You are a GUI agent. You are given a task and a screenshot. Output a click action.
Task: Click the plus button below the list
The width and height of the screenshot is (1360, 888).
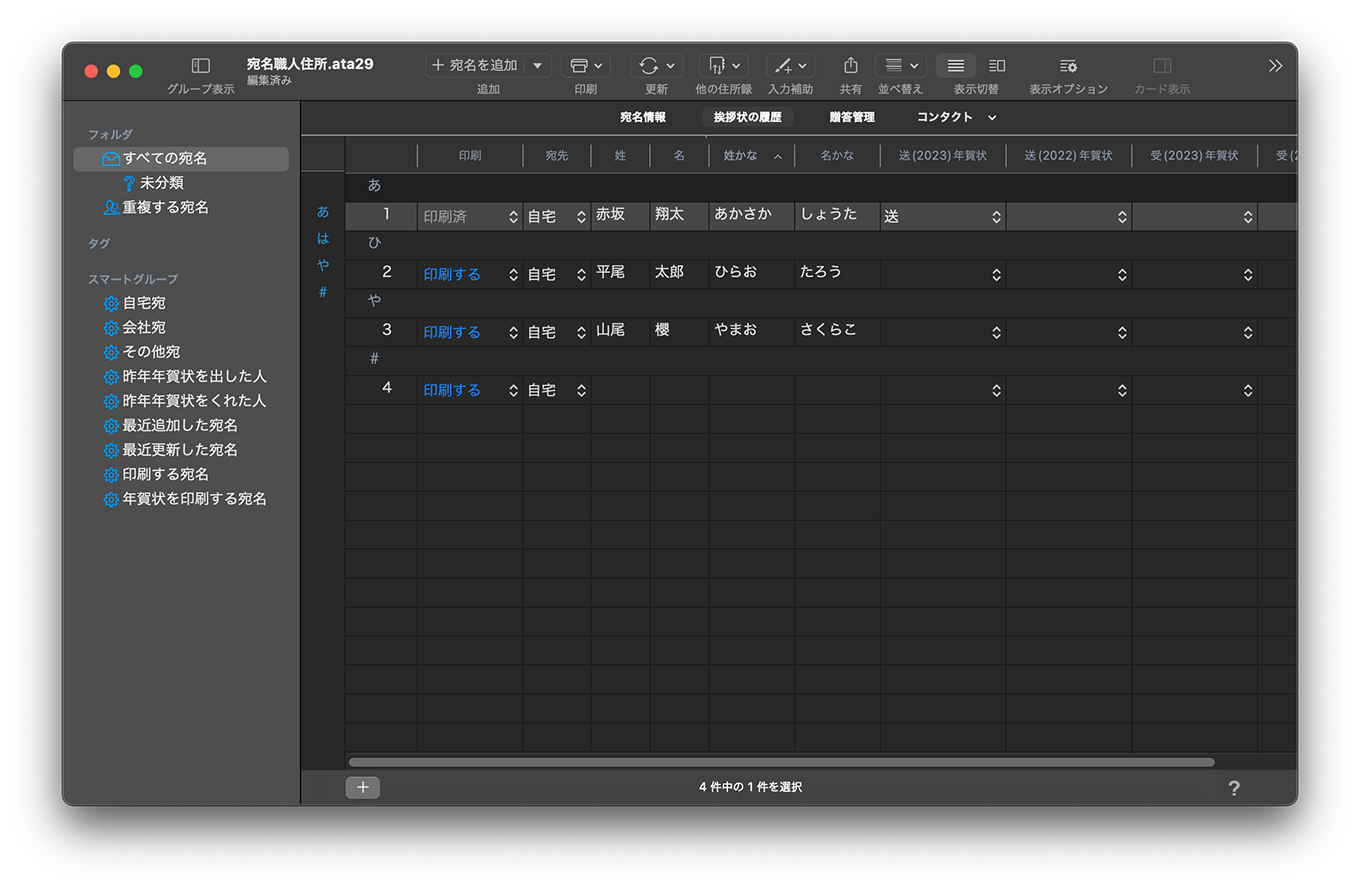click(363, 787)
